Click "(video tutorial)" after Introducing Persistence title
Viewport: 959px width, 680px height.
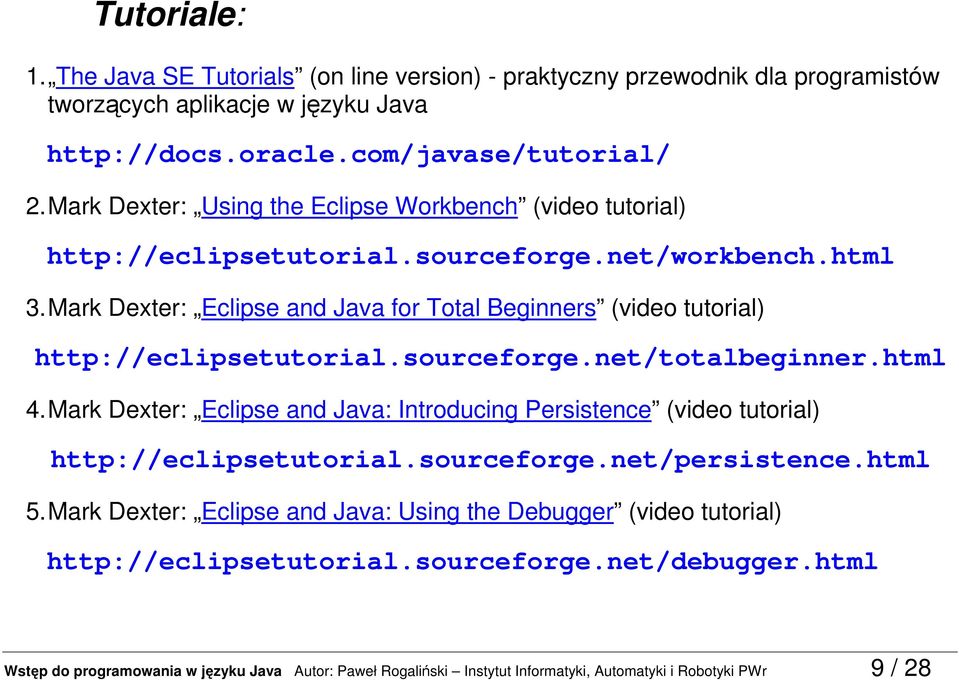[x=742, y=410]
